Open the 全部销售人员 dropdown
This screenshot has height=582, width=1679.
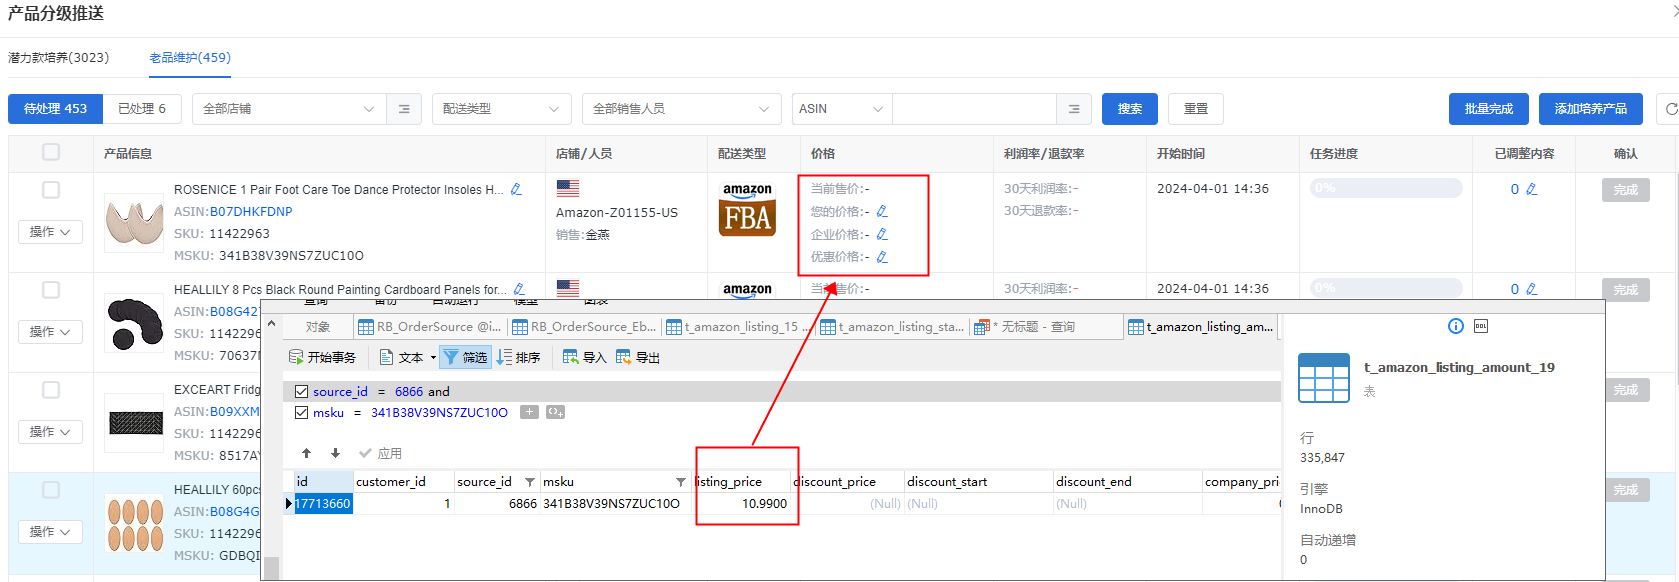(682, 109)
